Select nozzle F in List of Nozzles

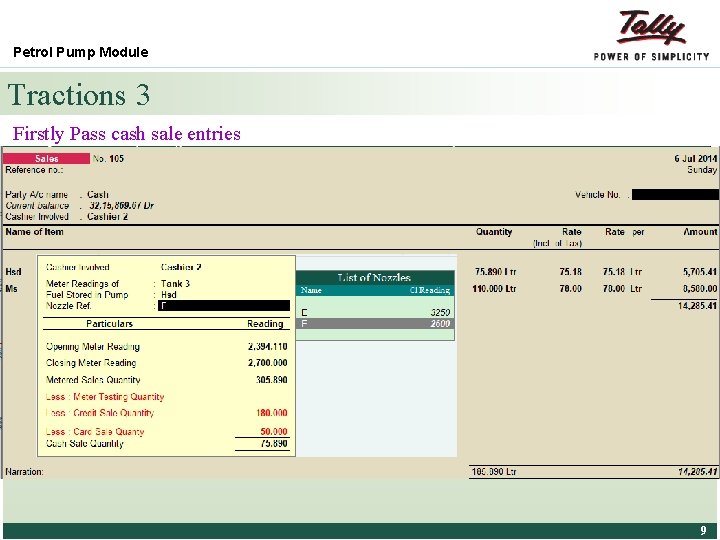pyautogui.click(x=375, y=324)
